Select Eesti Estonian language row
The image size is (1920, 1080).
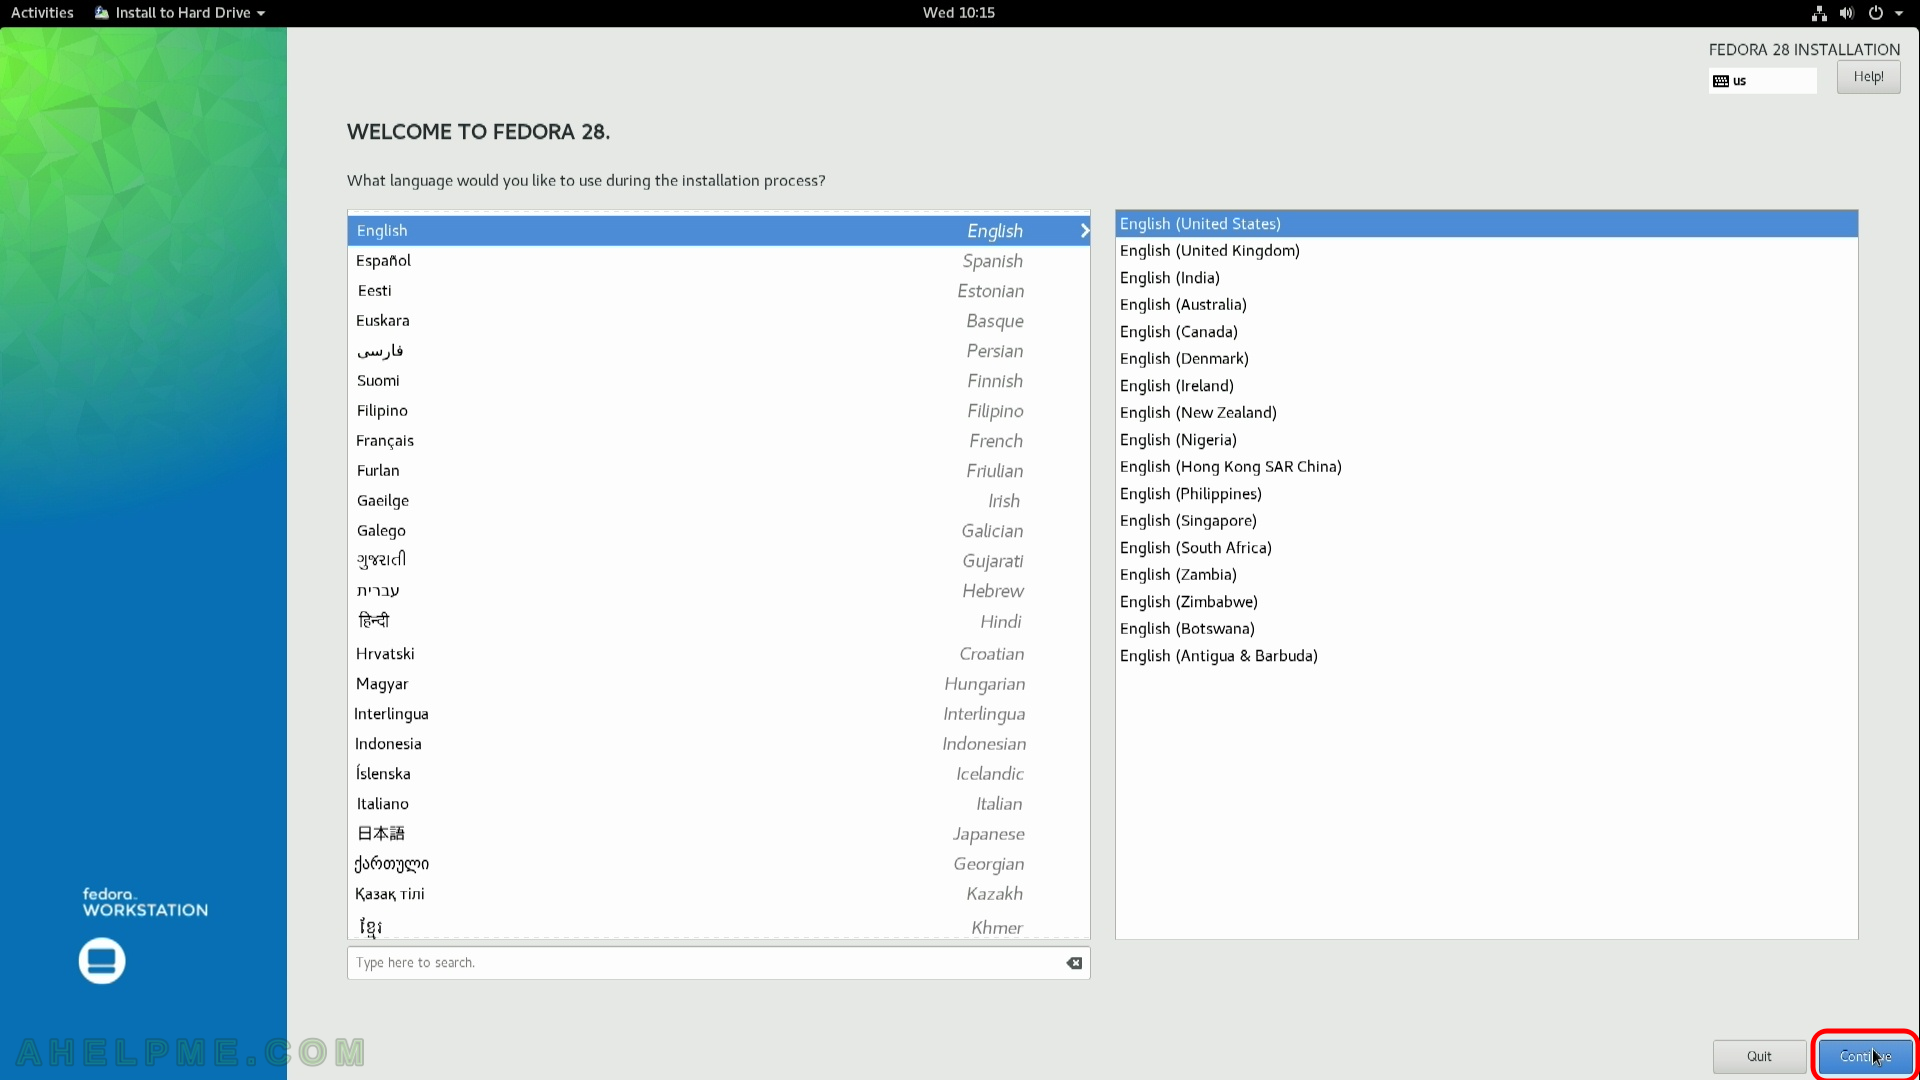(x=718, y=291)
